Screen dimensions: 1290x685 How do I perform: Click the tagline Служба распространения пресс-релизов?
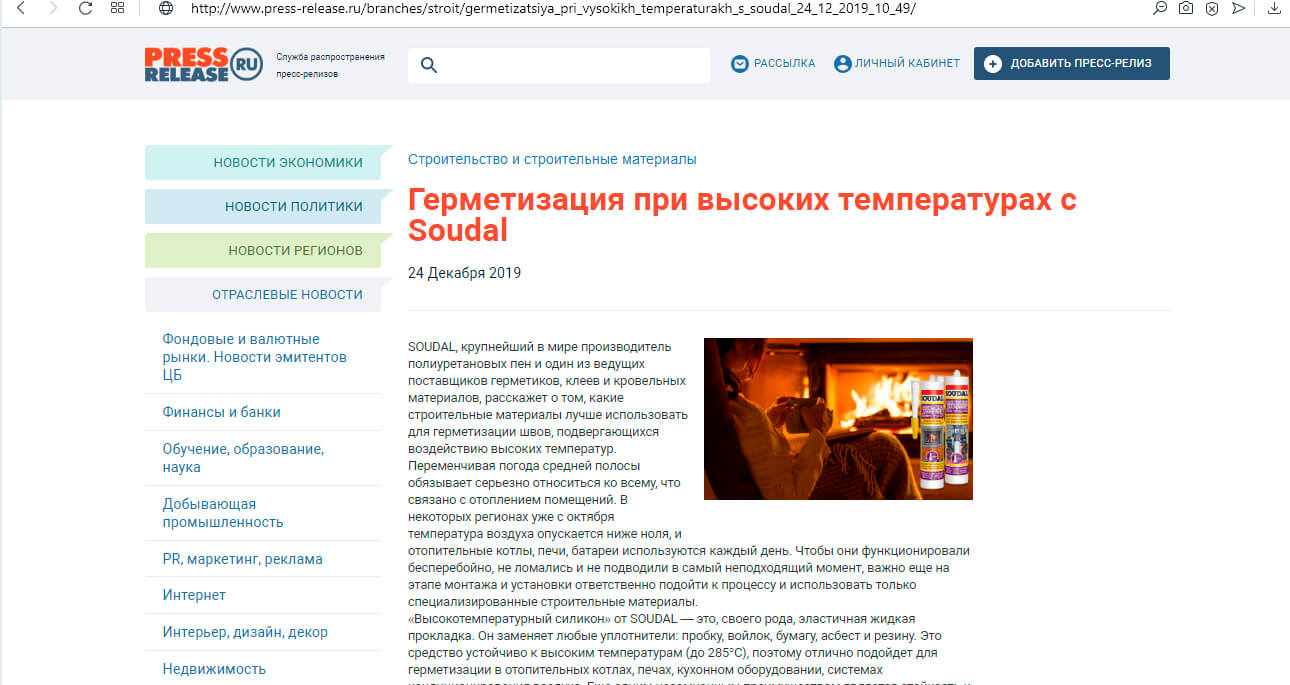point(330,65)
